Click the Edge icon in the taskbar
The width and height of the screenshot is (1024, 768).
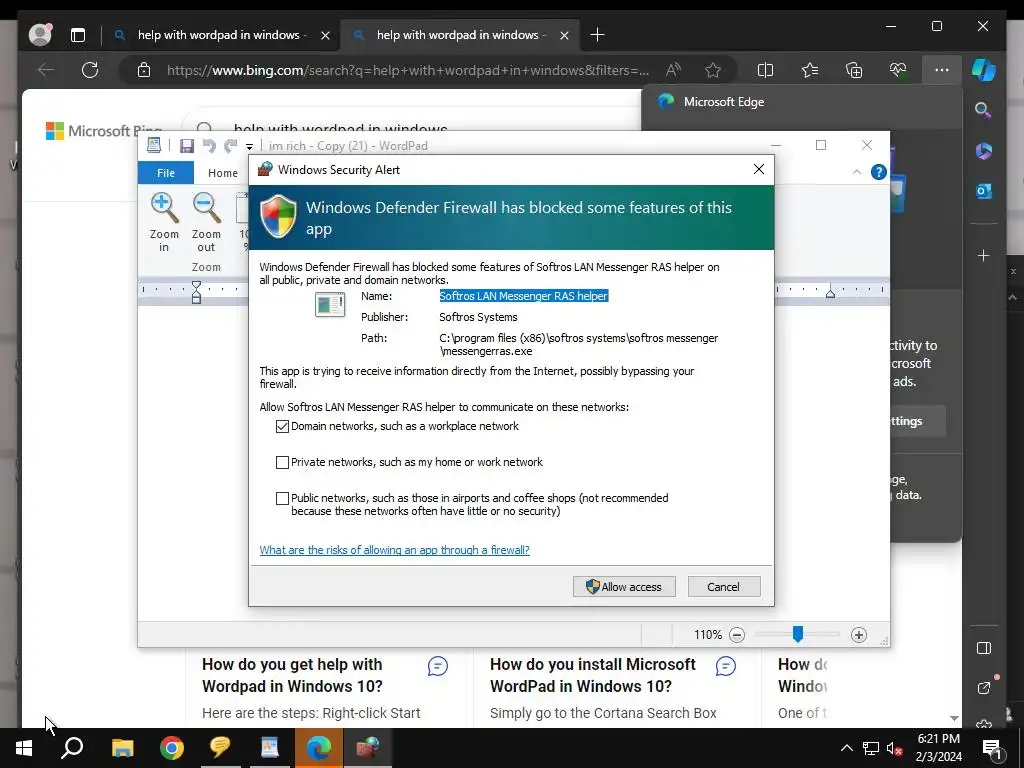(x=319, y=748)
